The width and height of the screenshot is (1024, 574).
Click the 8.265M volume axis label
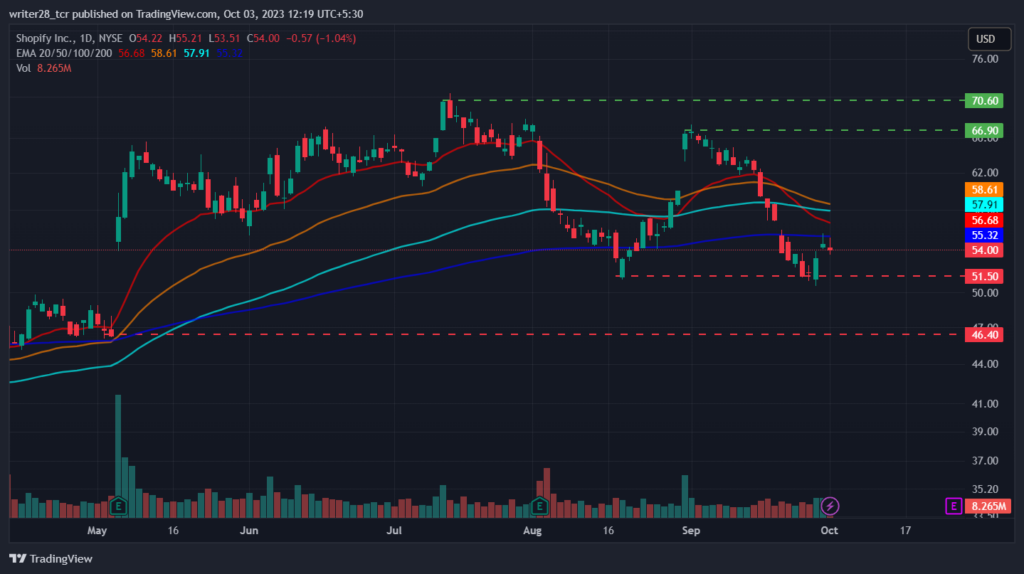[x=988, y=506]
